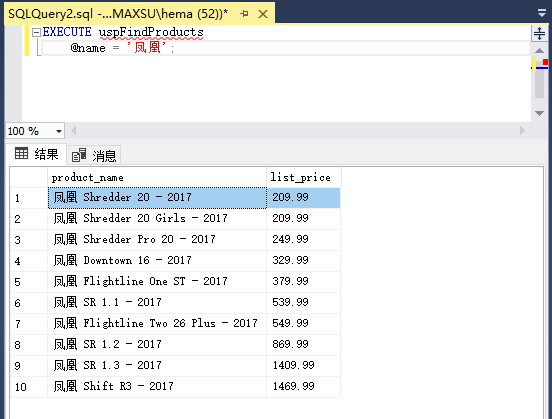
Task: Select row header 10 in results grid
Action: tap(29, 387)
